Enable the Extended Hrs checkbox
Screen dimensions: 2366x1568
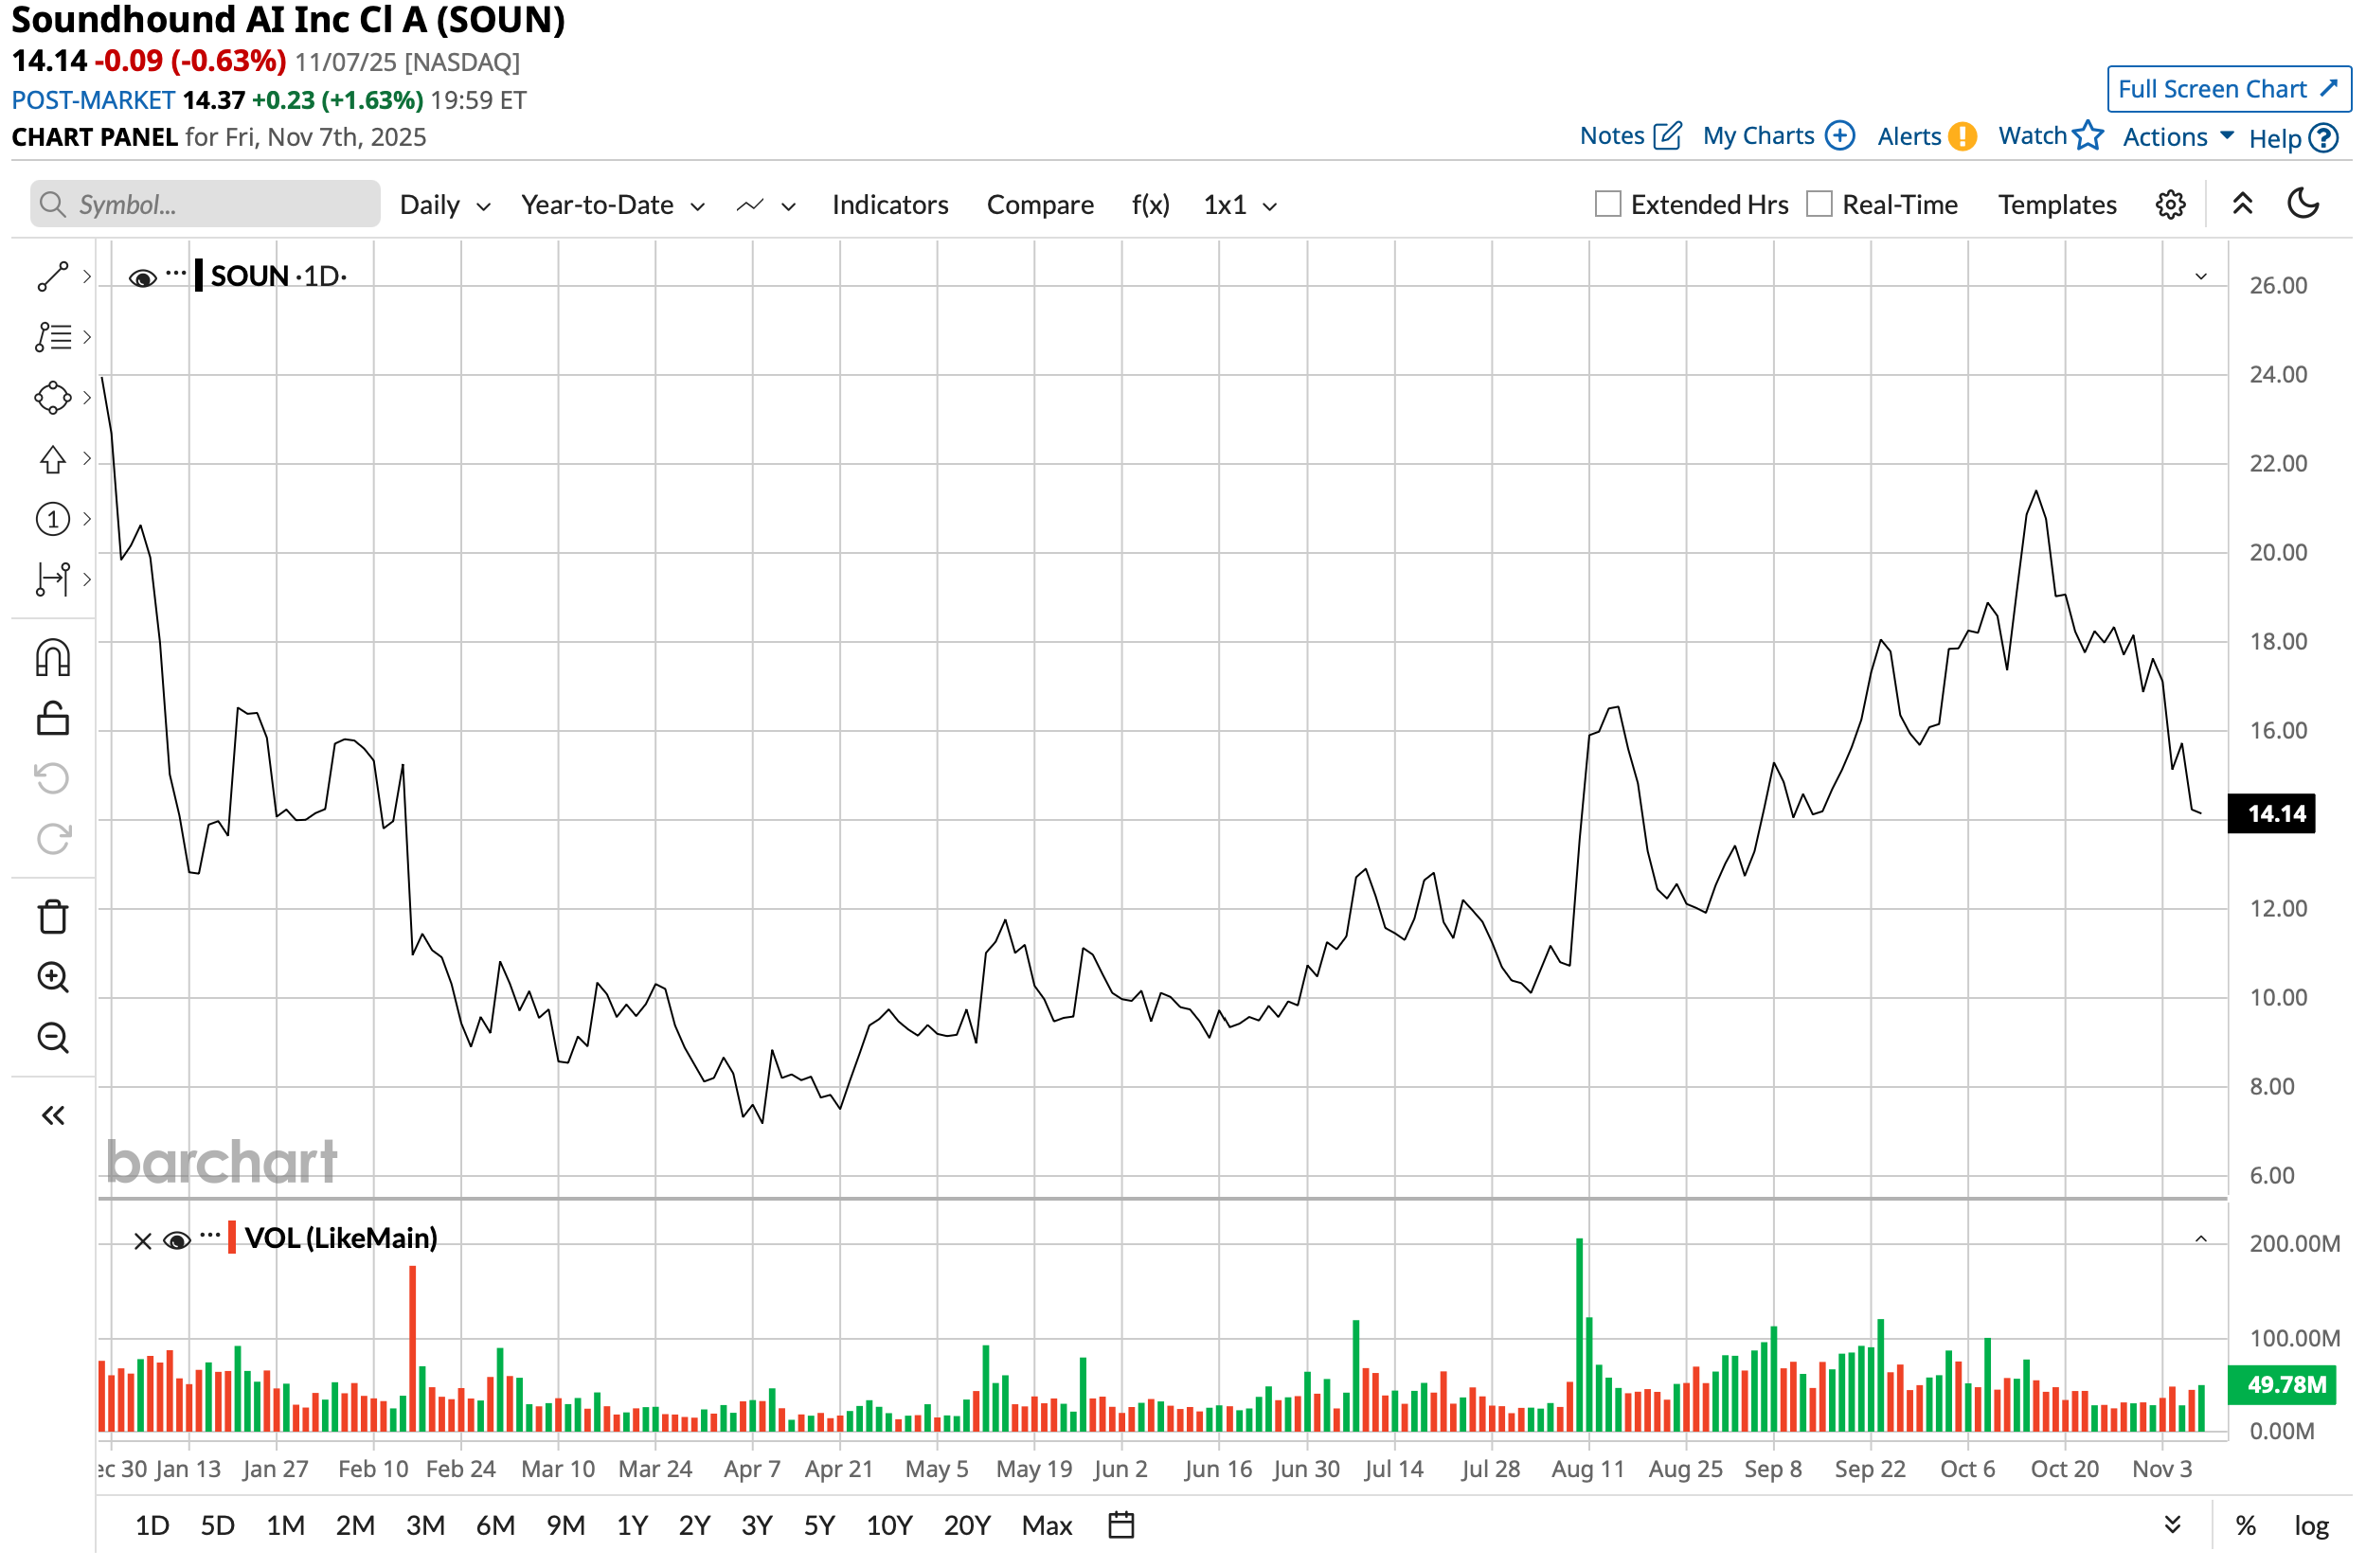[x=1609, y=205]
